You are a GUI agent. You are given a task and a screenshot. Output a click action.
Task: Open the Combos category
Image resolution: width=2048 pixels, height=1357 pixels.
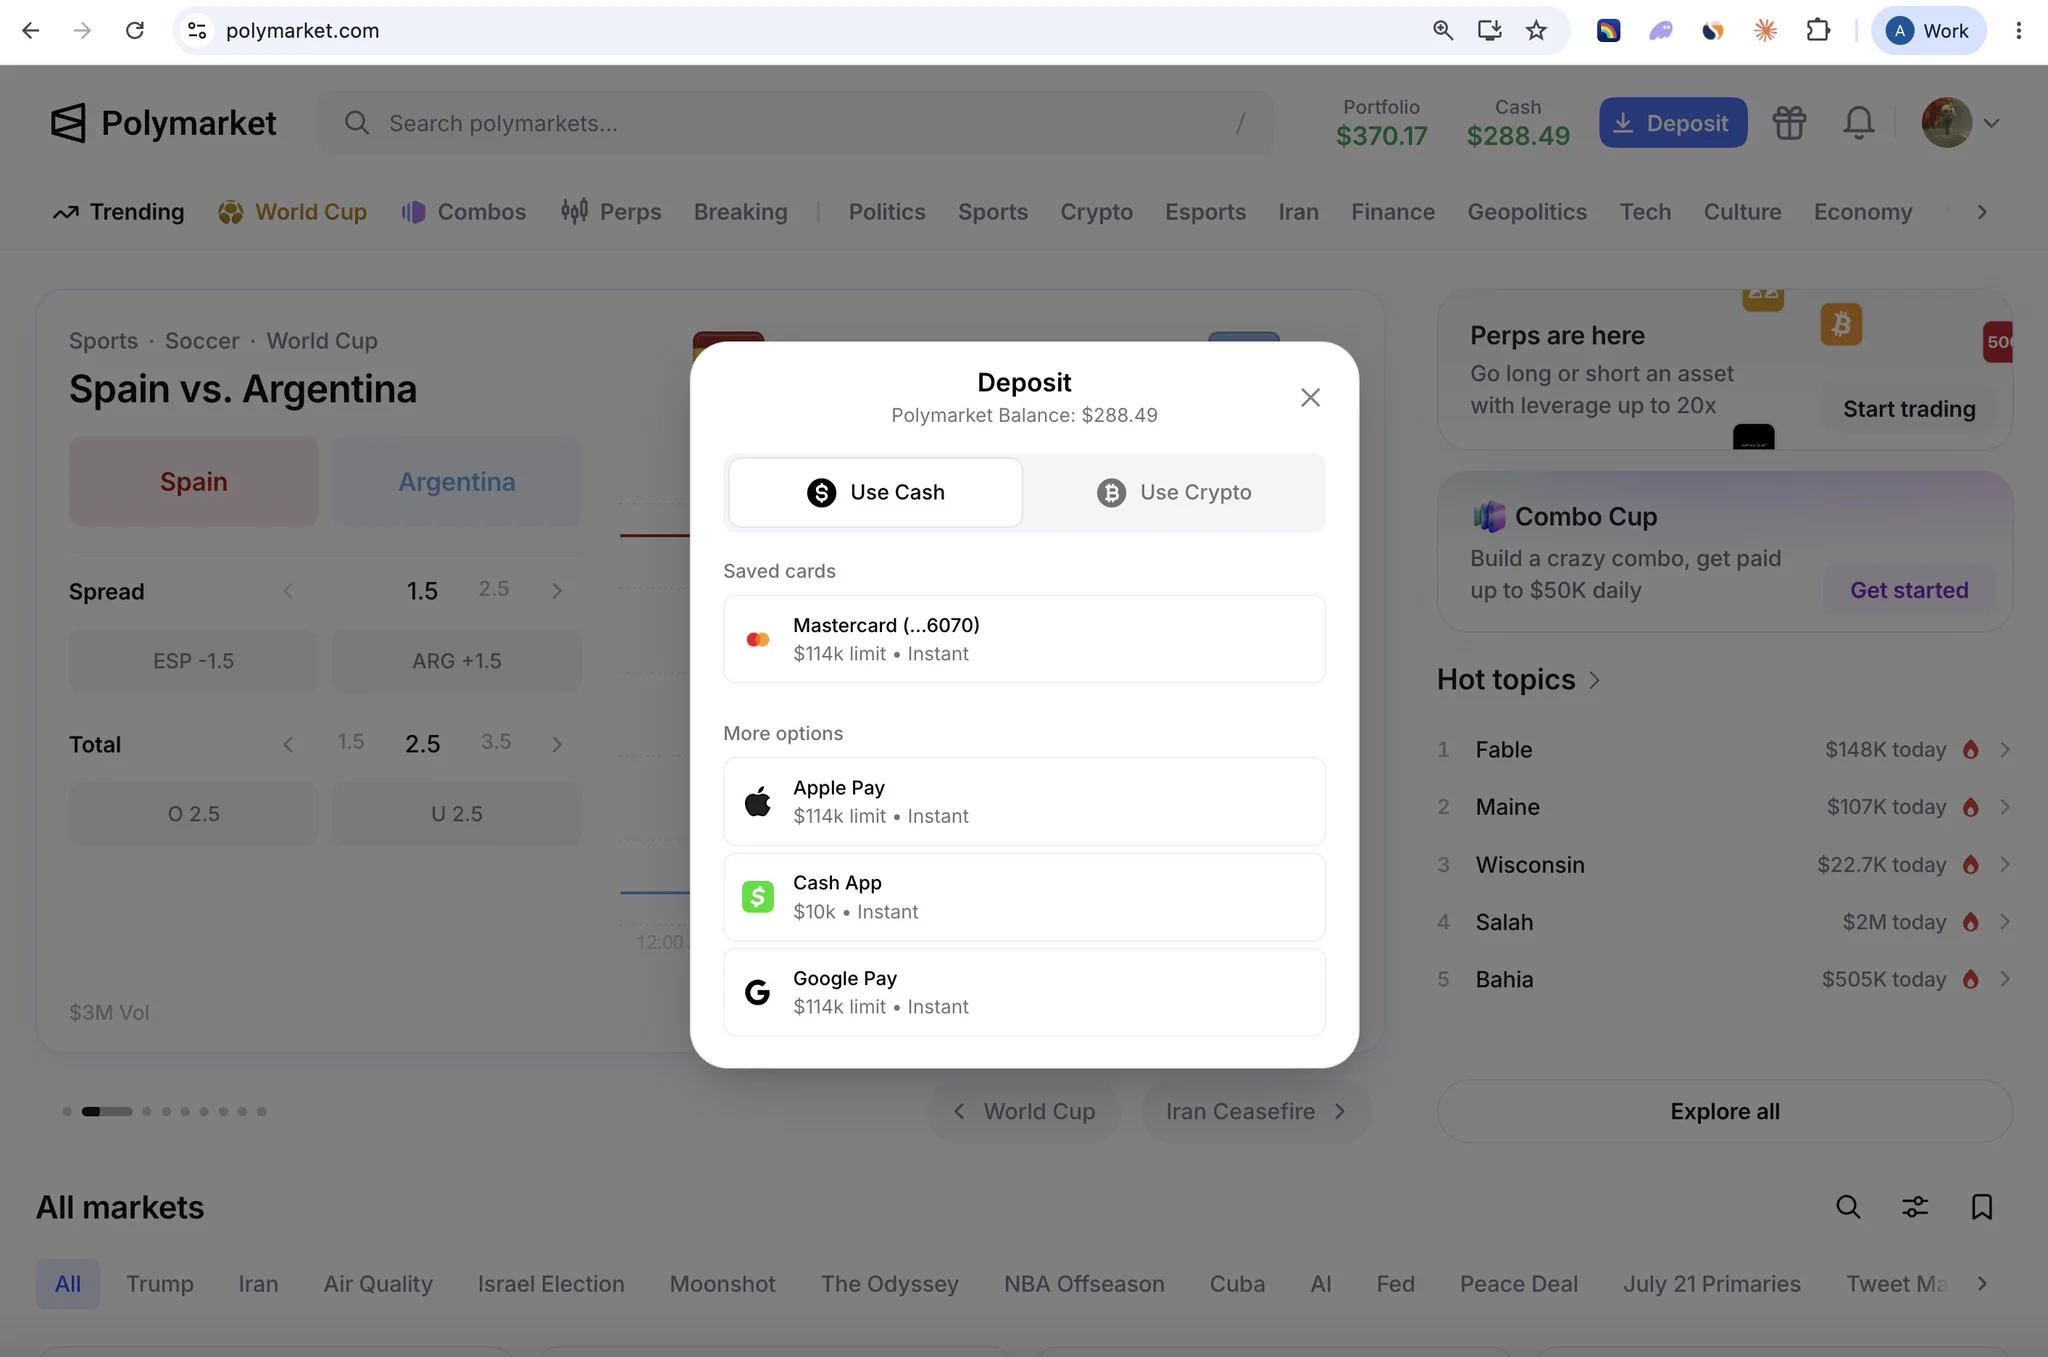463,212
